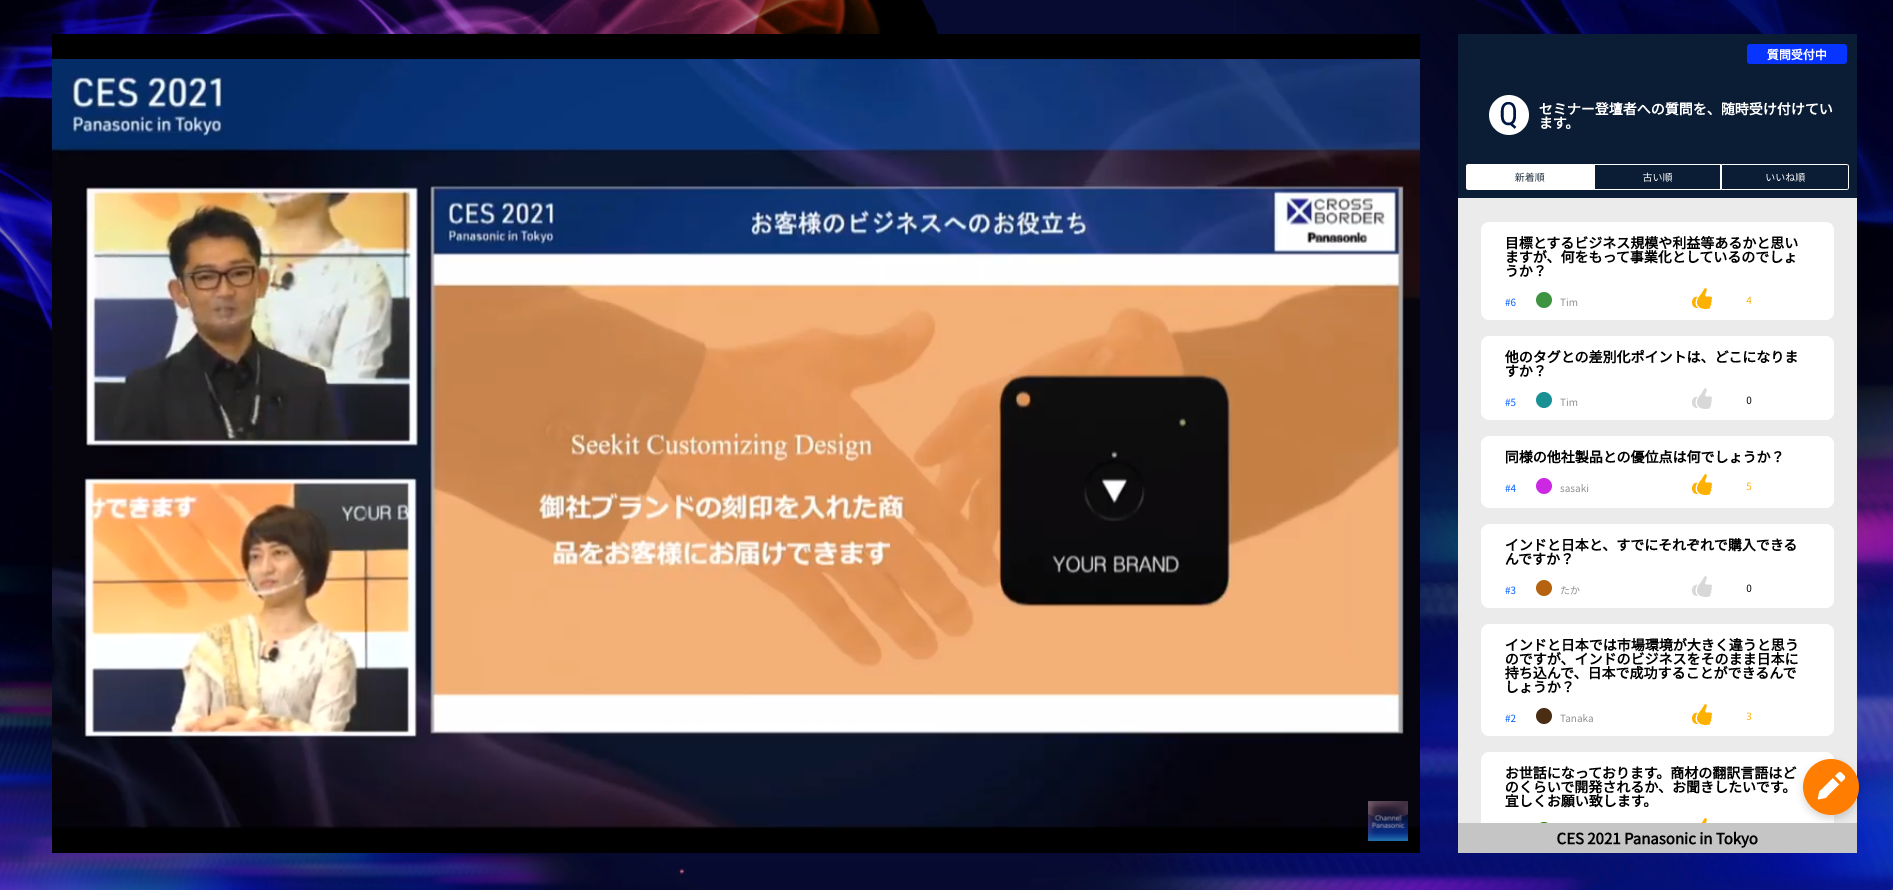The width and height of the screenshot is (1893, 890).
Task: Select the 新着順 sort tab
Action: 1530,177
